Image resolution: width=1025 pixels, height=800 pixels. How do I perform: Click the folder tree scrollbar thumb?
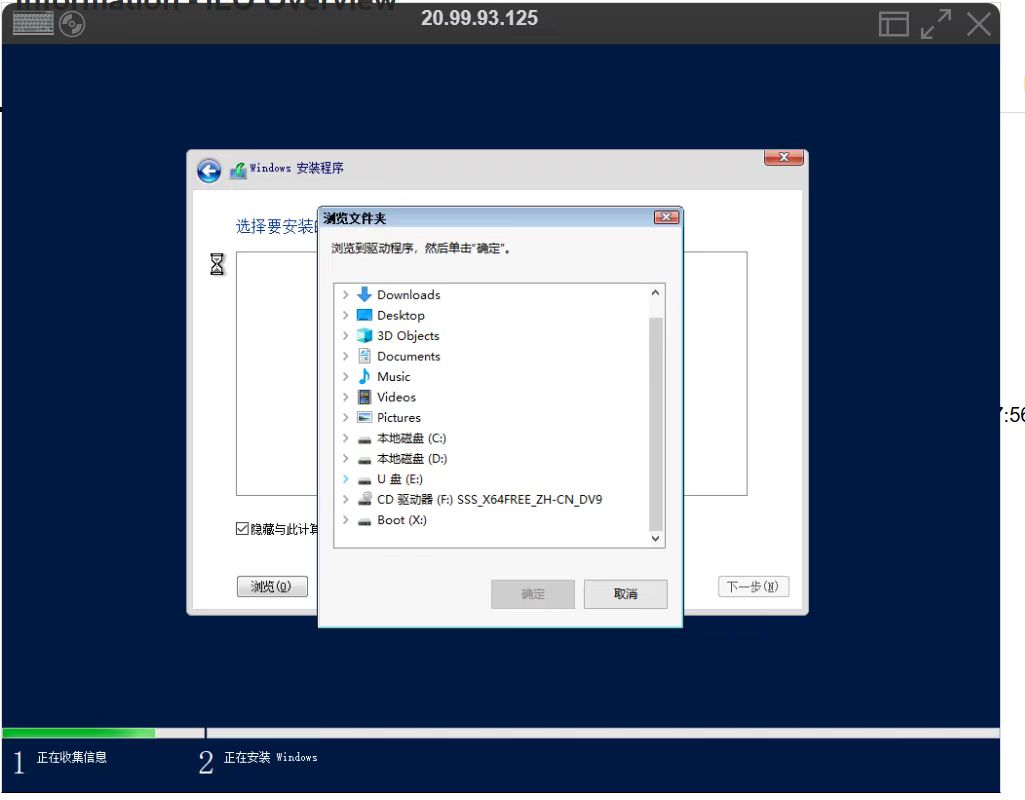coord(656,424)
